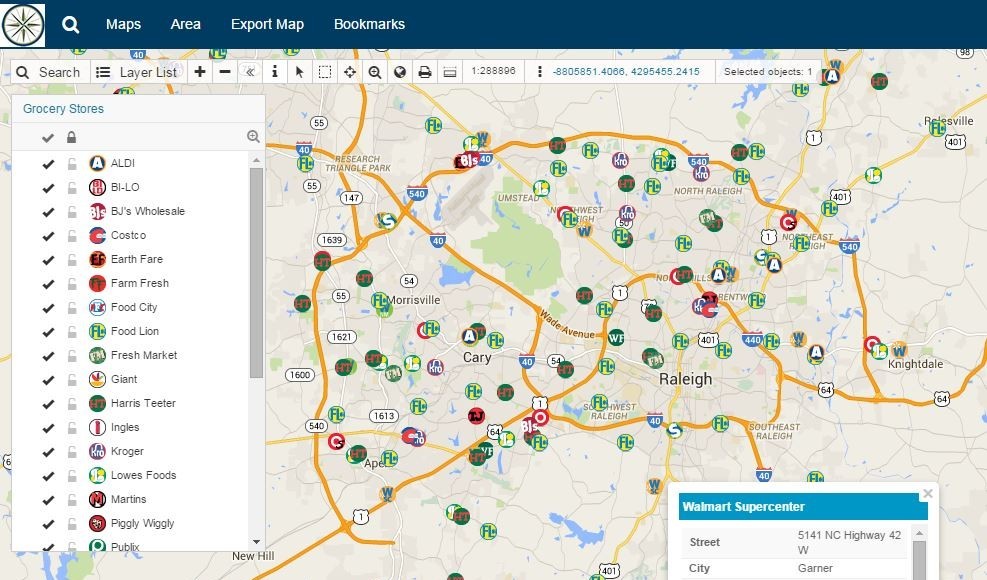Open the Bookmarks menu
Image resolution: width=987 pixels, height=580 pixels.
[x=369, y=25]
